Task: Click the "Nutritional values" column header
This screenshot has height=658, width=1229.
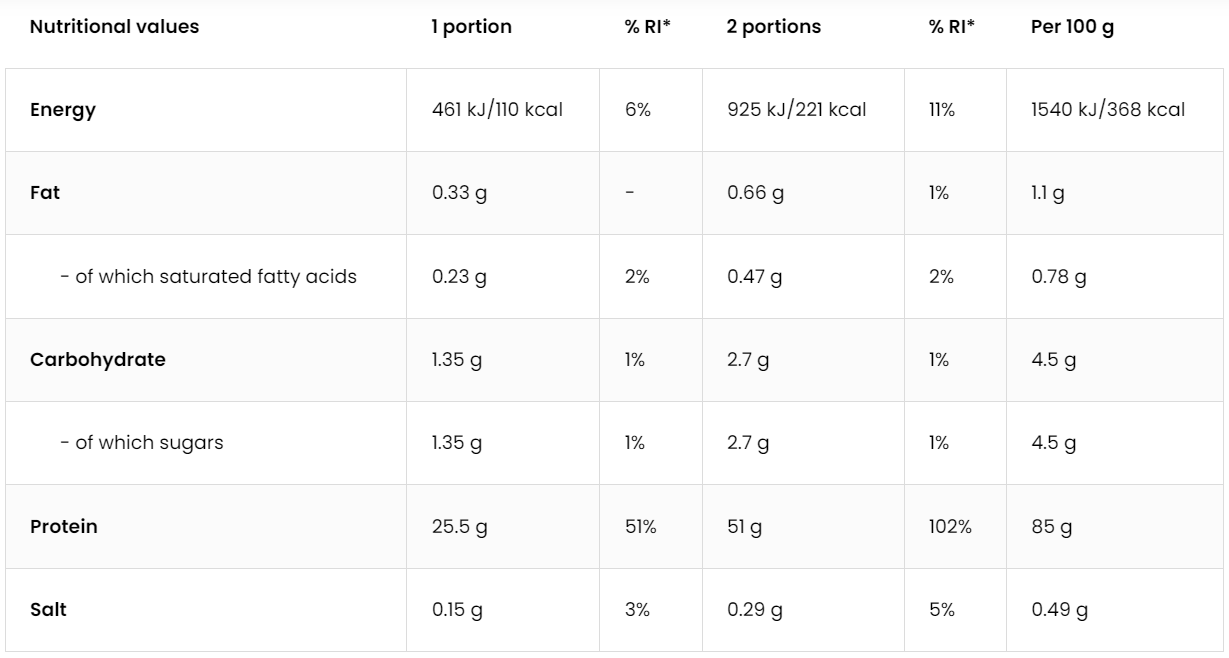Action: click(114, 27)
